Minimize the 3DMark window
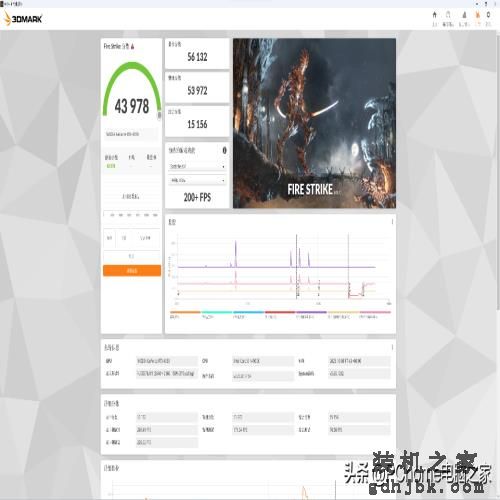The image size is (500, 500). tap(477, 4)
